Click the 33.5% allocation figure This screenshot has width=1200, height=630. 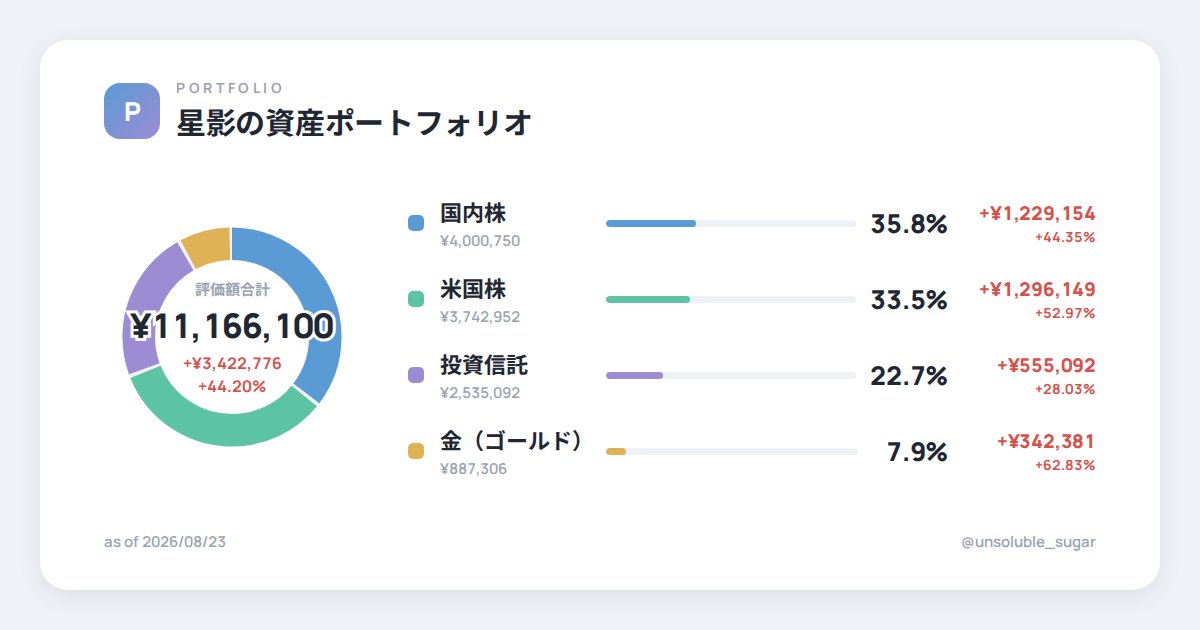point(909,300)
